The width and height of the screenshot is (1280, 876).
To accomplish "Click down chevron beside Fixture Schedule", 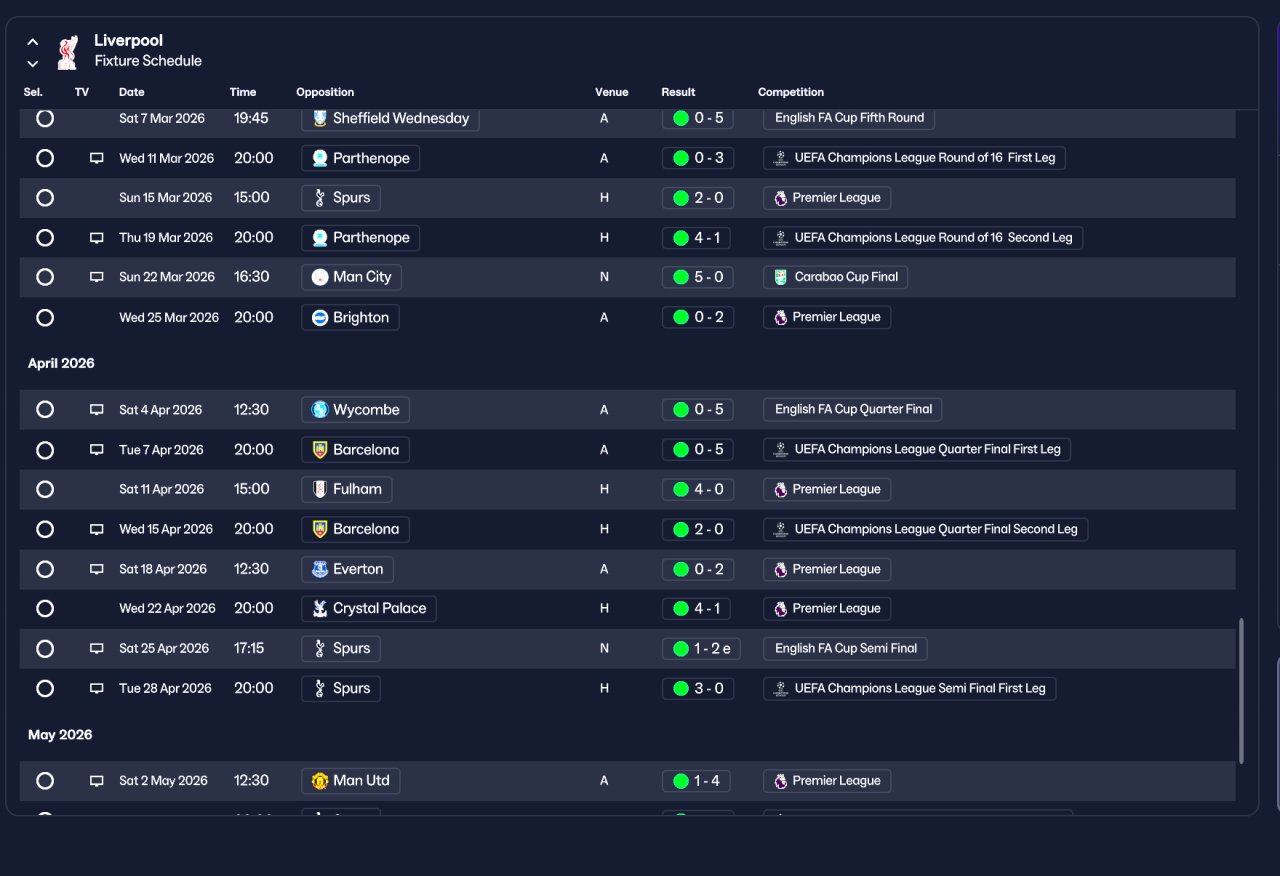I will [33, 64].
